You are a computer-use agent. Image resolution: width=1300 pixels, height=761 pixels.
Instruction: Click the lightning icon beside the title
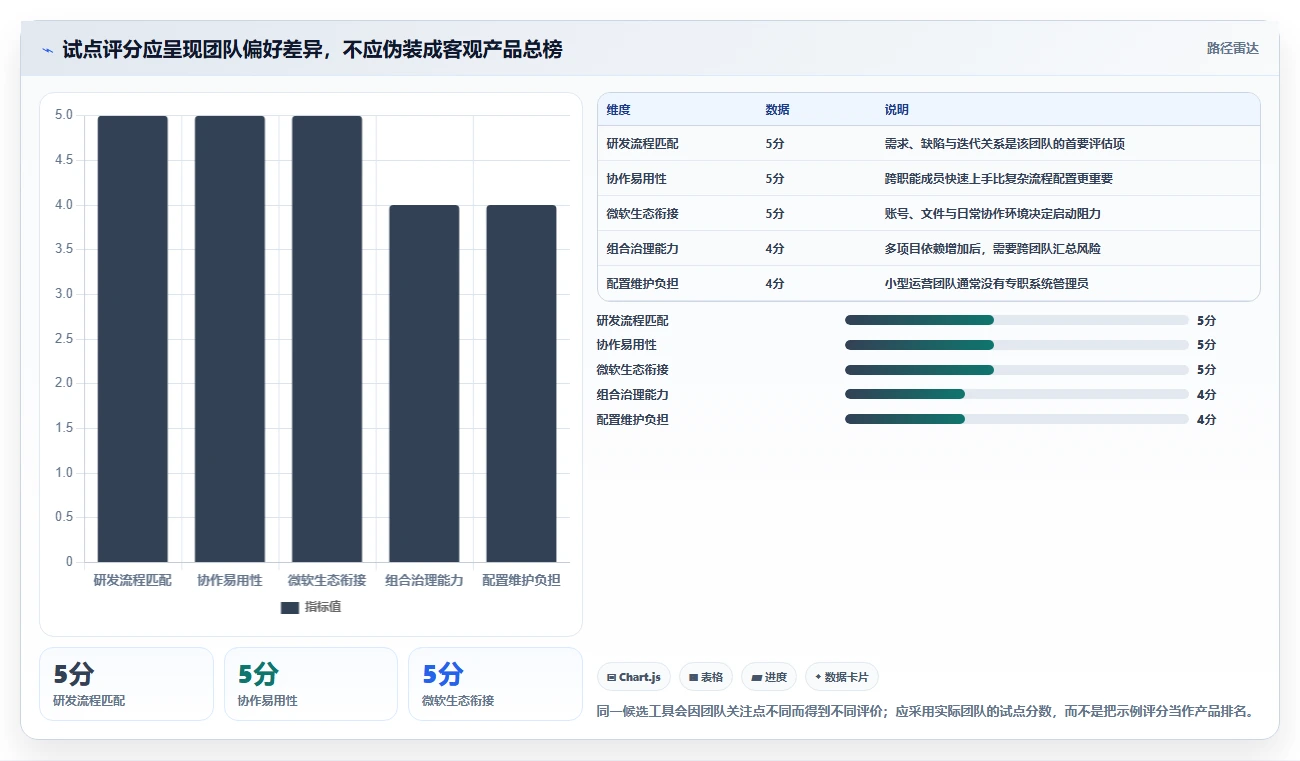click(x=47, y=50)
